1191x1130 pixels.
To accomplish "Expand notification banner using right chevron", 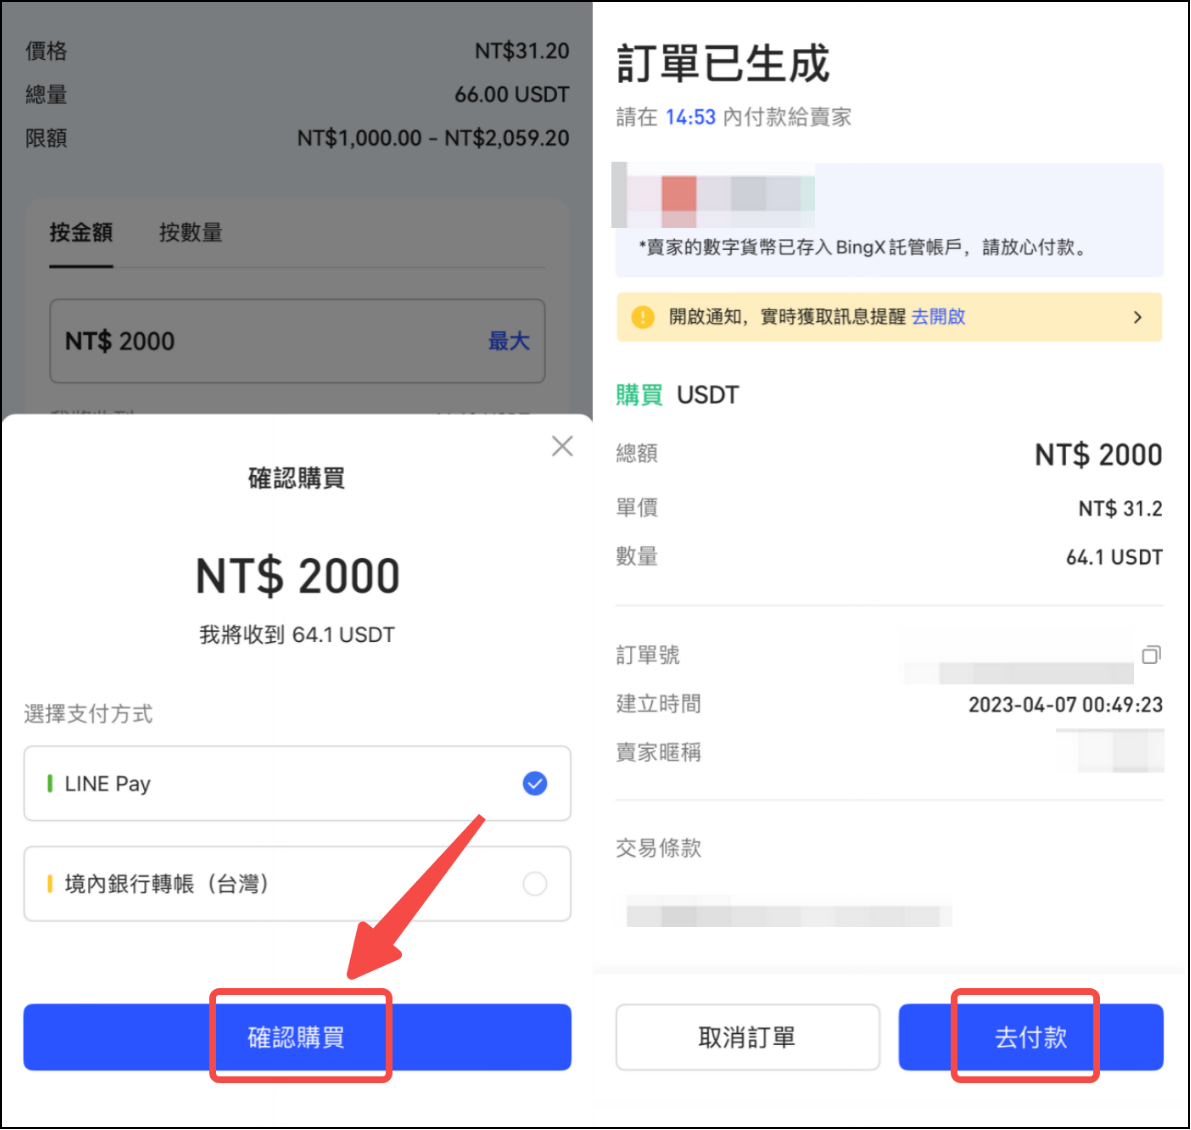I will pos(1137,317).
